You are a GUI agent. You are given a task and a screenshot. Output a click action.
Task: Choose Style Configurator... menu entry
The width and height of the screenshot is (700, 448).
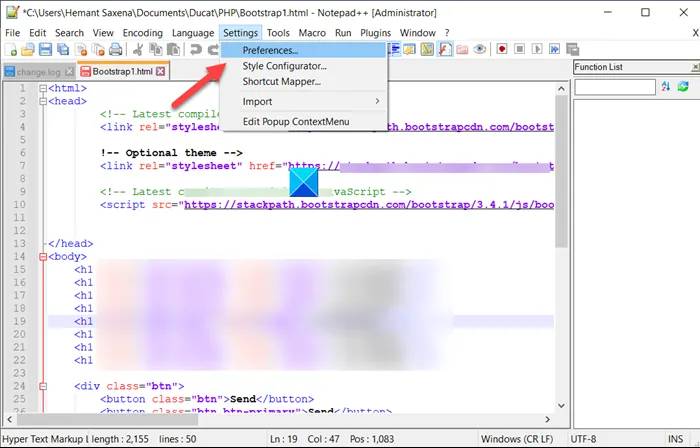pos(304,66)
